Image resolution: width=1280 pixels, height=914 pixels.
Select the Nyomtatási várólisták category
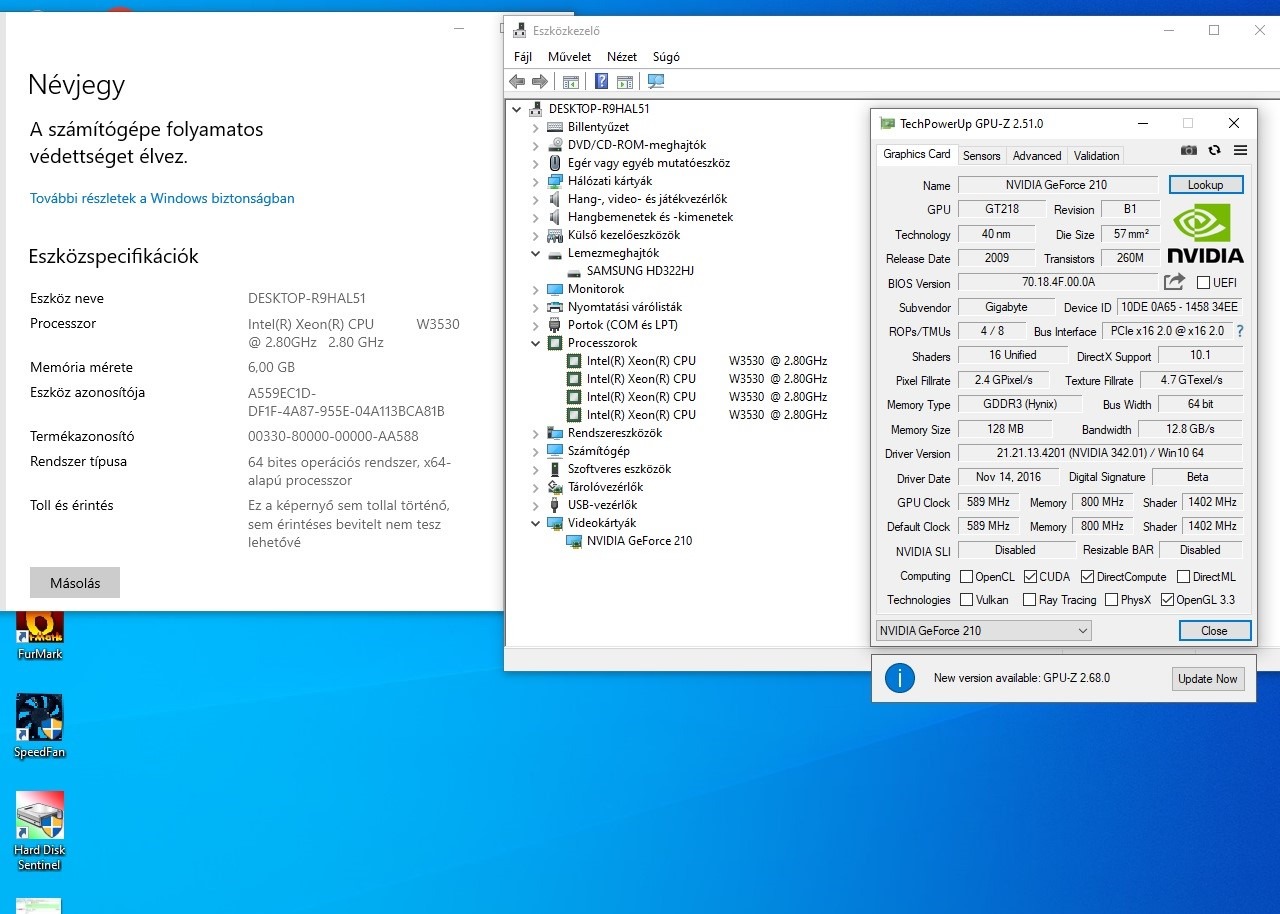tap(625, 307)
